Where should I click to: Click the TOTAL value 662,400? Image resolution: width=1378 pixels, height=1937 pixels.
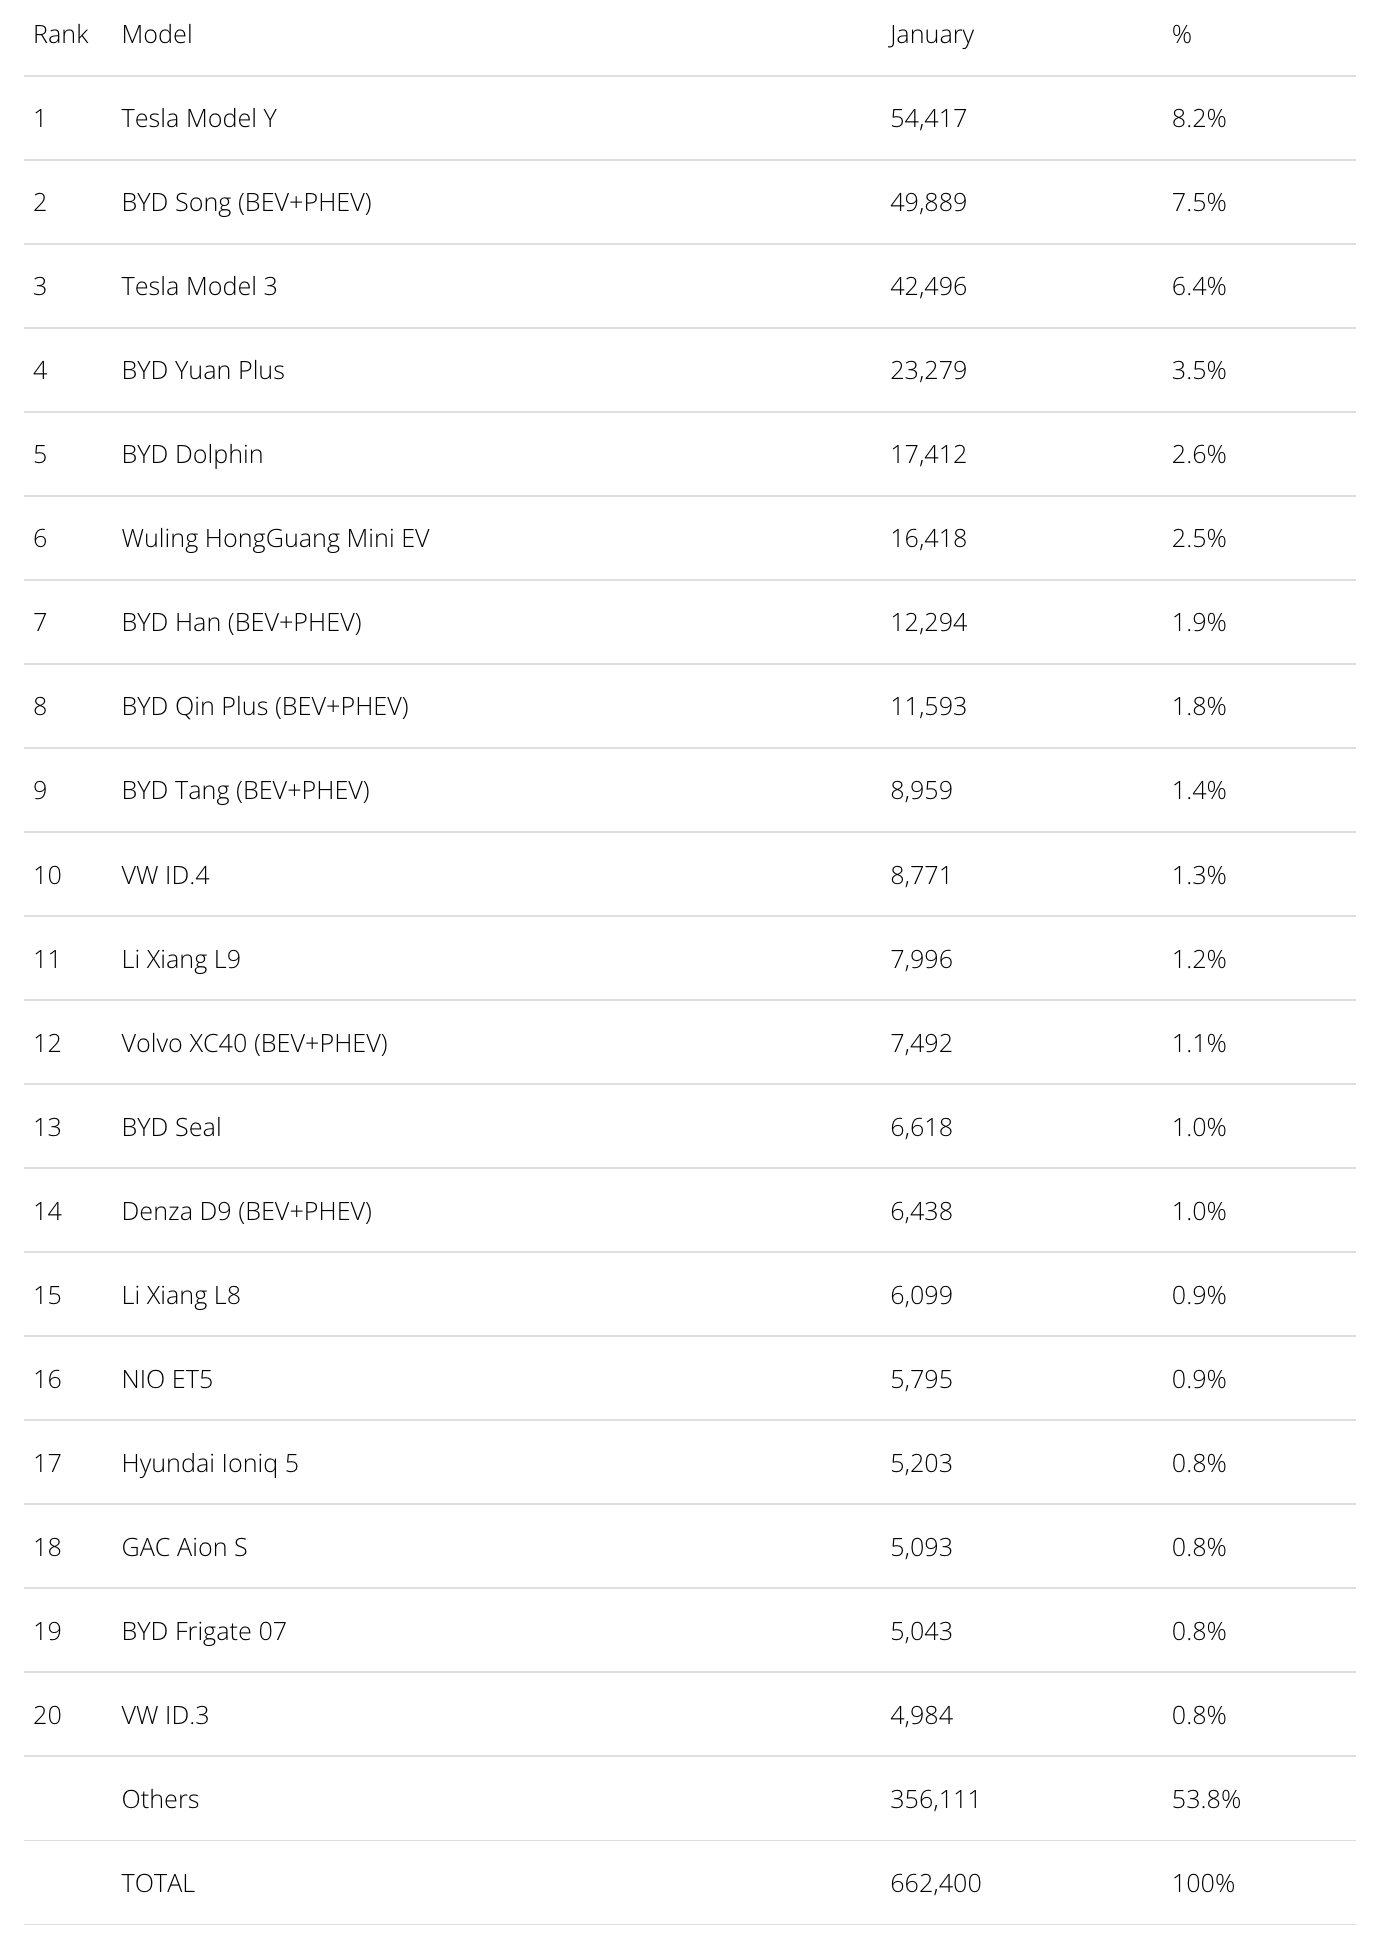click(935, 1883)
